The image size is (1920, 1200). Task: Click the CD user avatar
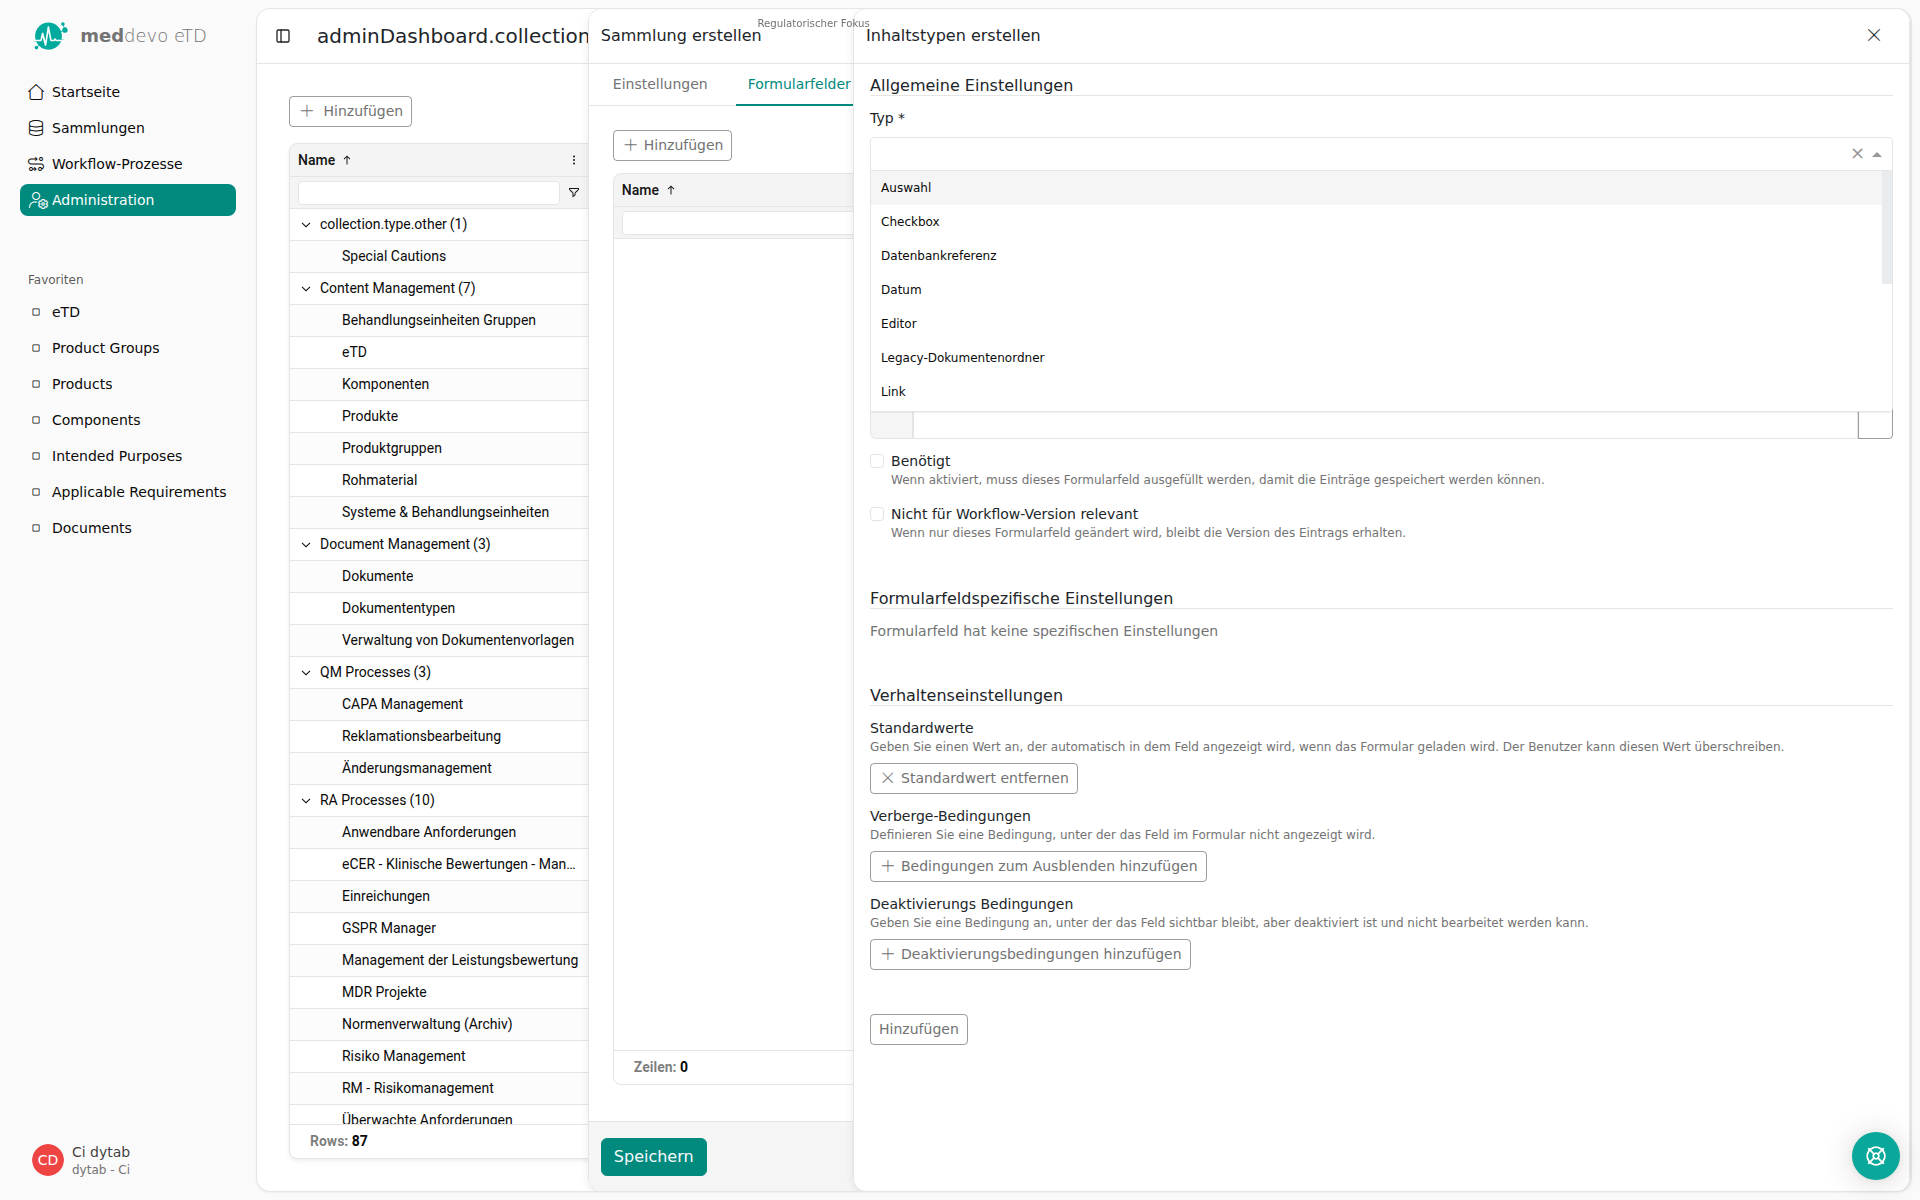point(47,1160)
